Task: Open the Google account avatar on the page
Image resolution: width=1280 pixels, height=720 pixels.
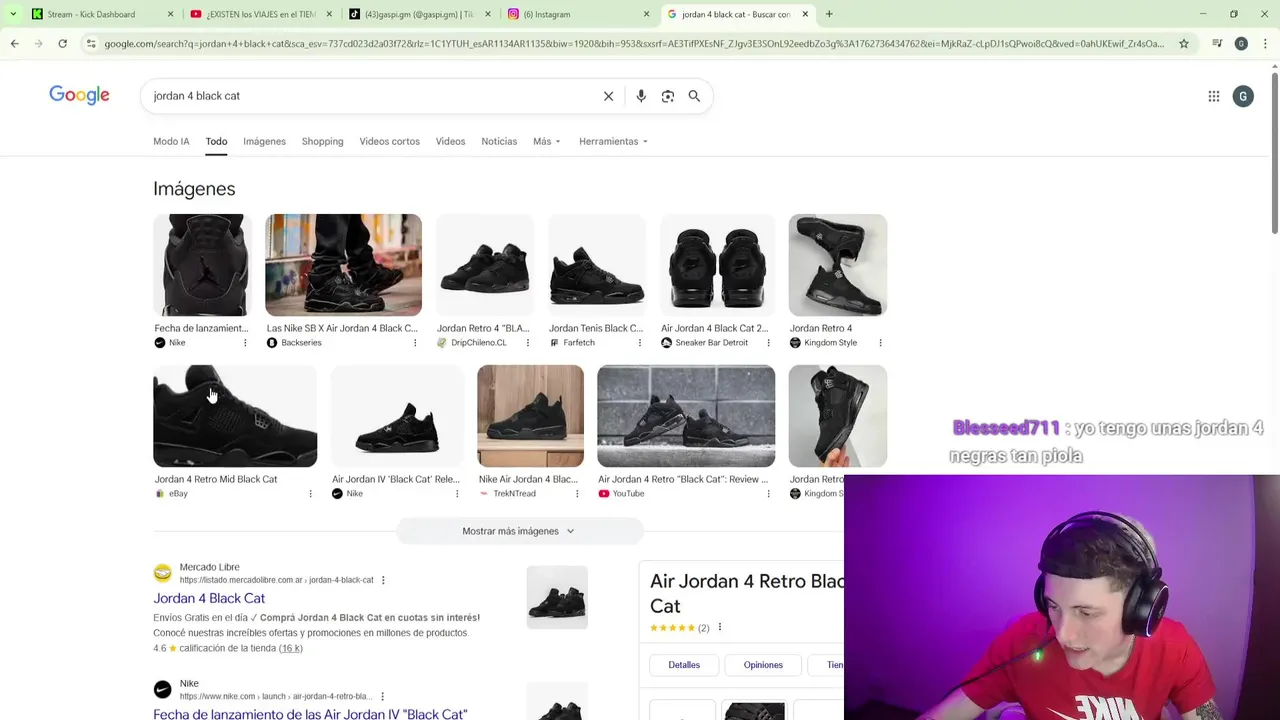Action: [x=1243, y=96]
